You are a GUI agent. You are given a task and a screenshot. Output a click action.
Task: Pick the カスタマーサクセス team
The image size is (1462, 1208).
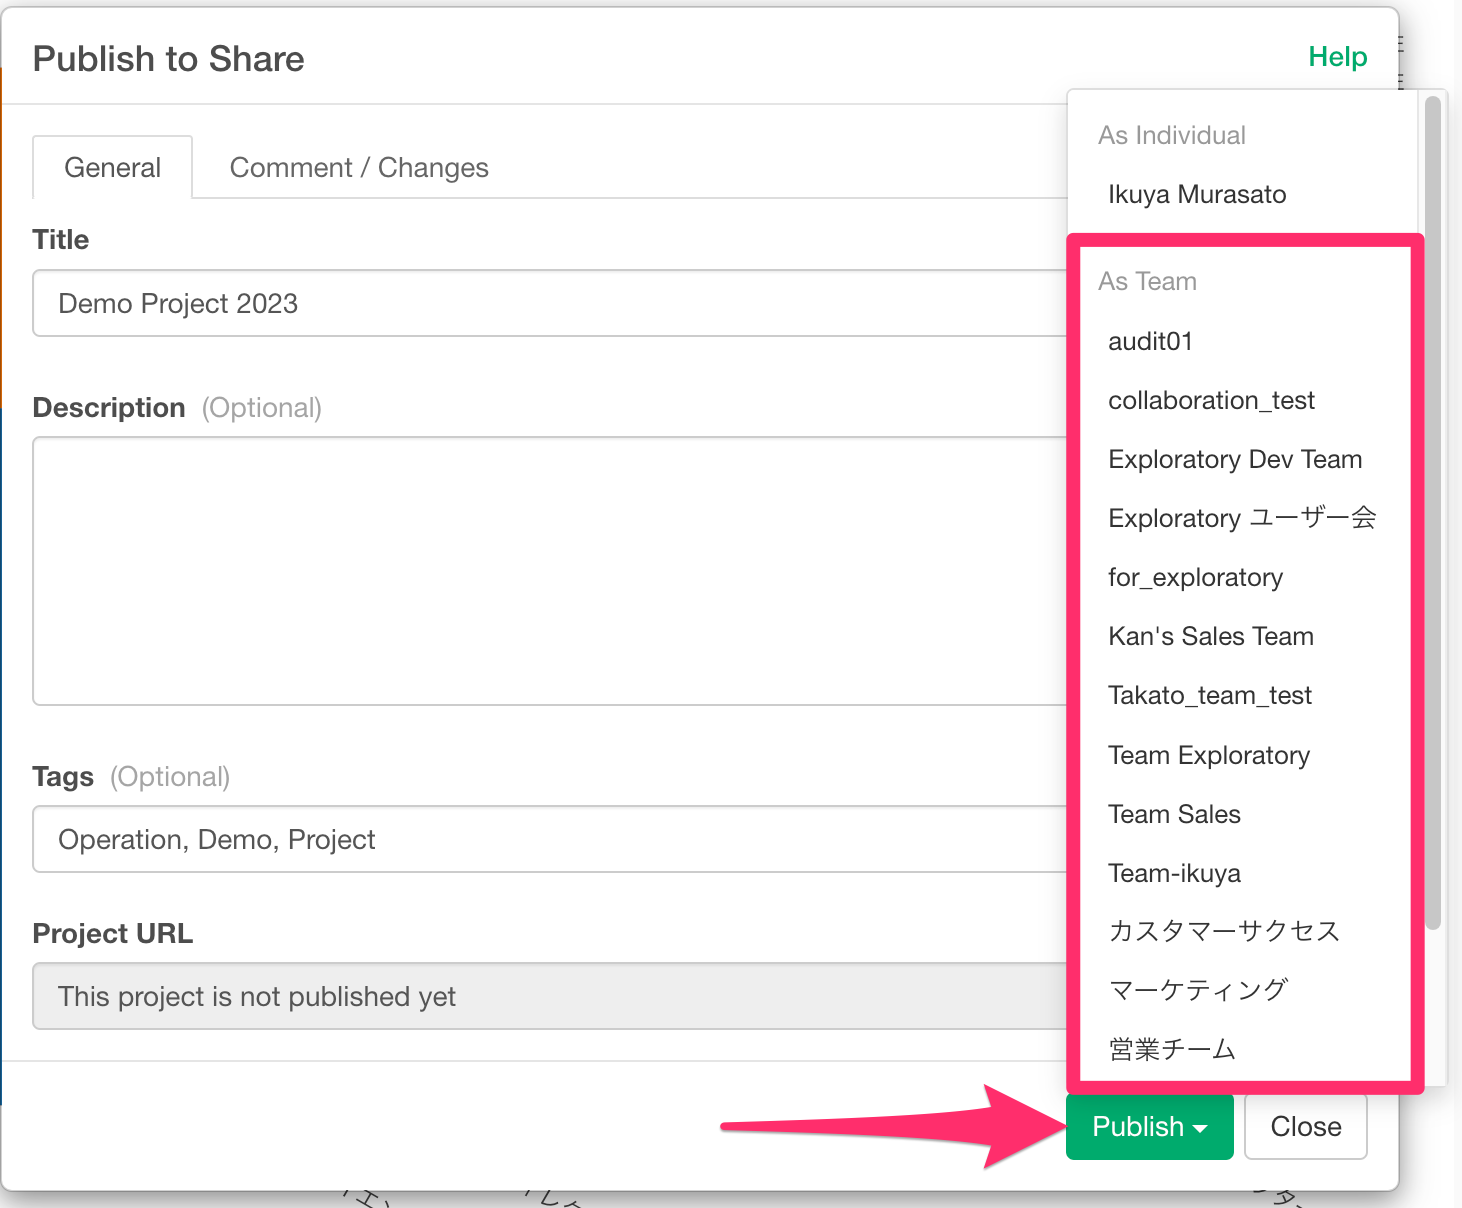[x=1223, y=932]
